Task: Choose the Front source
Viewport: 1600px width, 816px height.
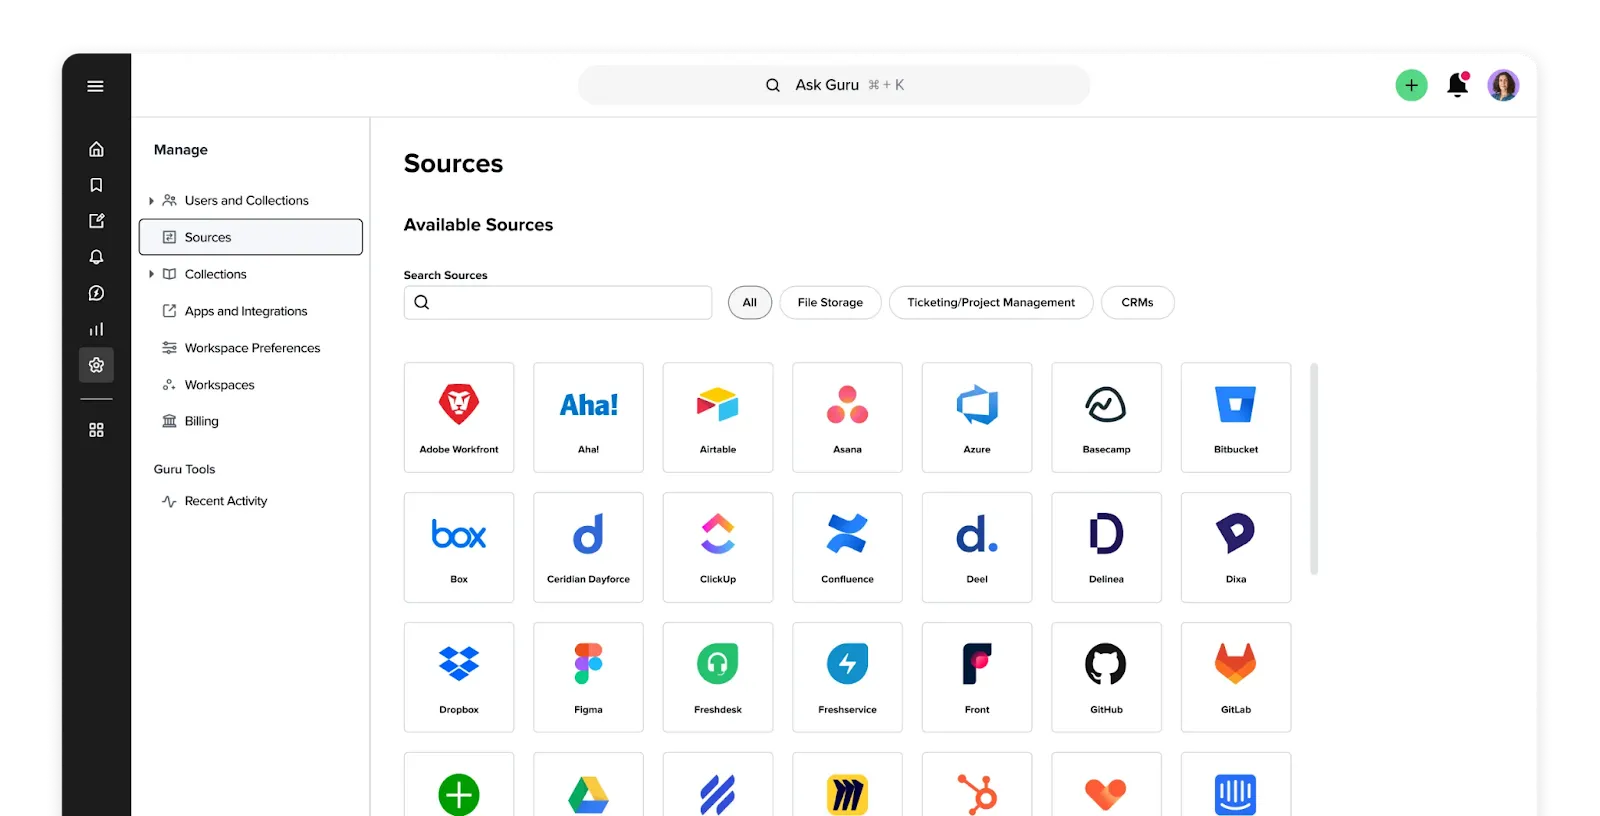Action: pos(977,677)
